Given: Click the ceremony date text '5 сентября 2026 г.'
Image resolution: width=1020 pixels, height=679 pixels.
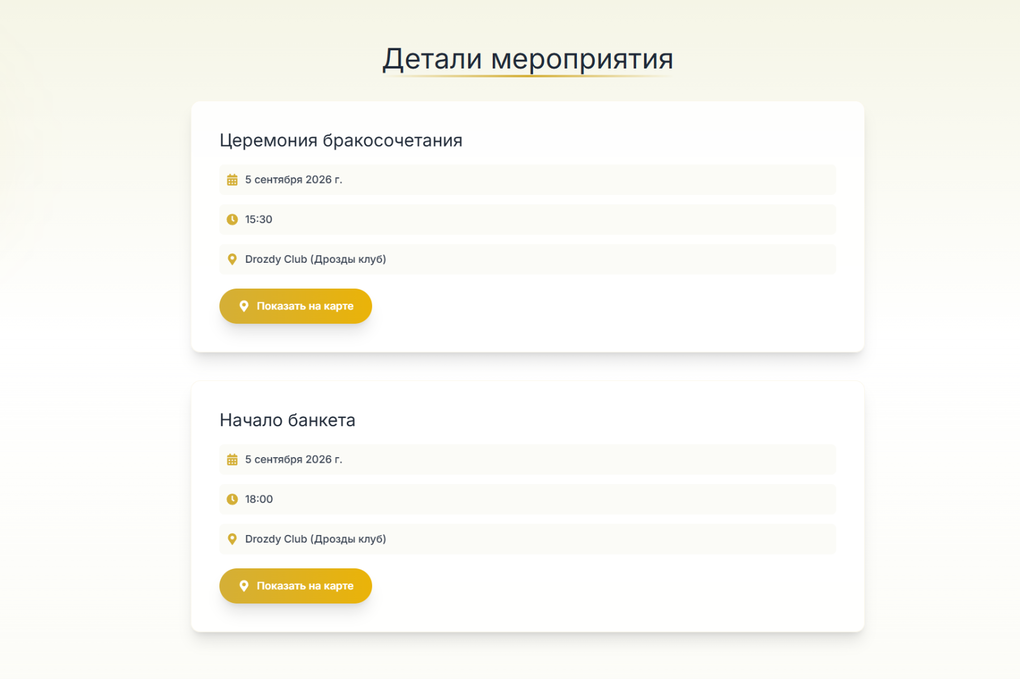Looking at the screenshot, I should [293, 180].
